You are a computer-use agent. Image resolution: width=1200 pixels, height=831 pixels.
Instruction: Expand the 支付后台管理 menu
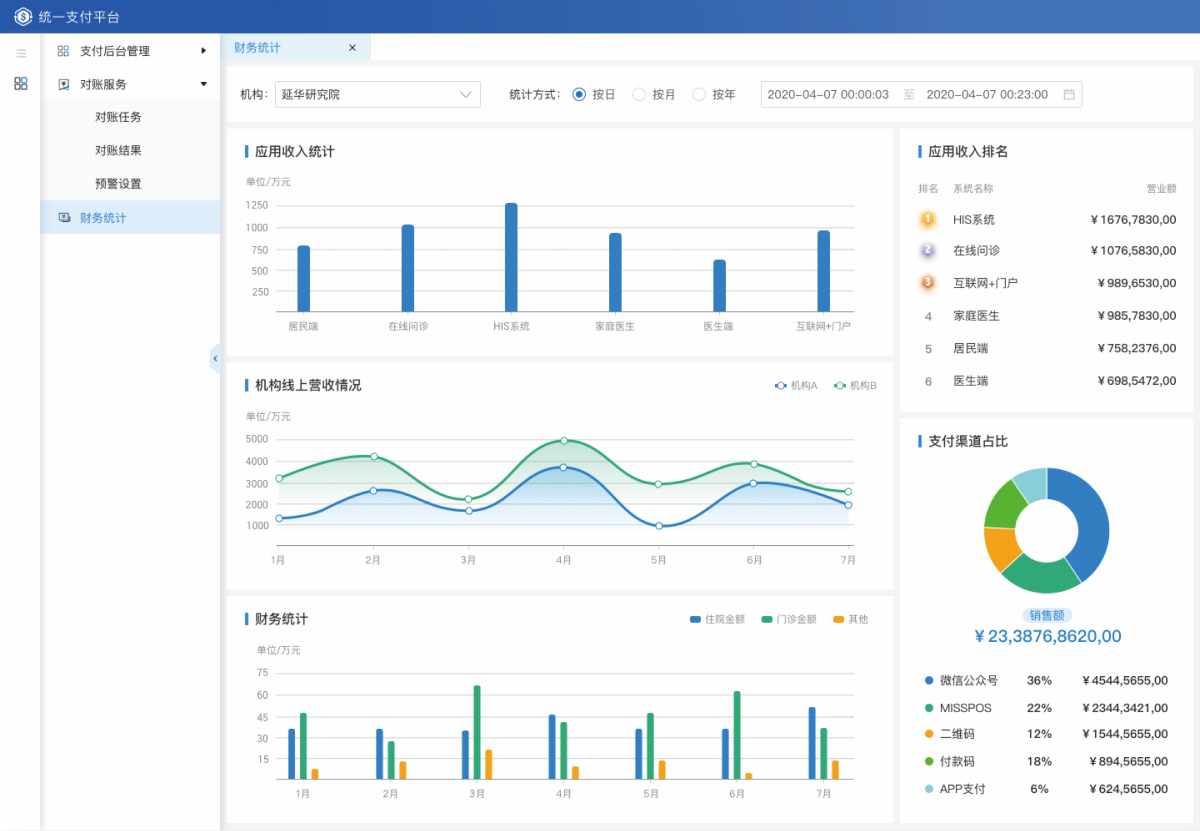point(130,51)
